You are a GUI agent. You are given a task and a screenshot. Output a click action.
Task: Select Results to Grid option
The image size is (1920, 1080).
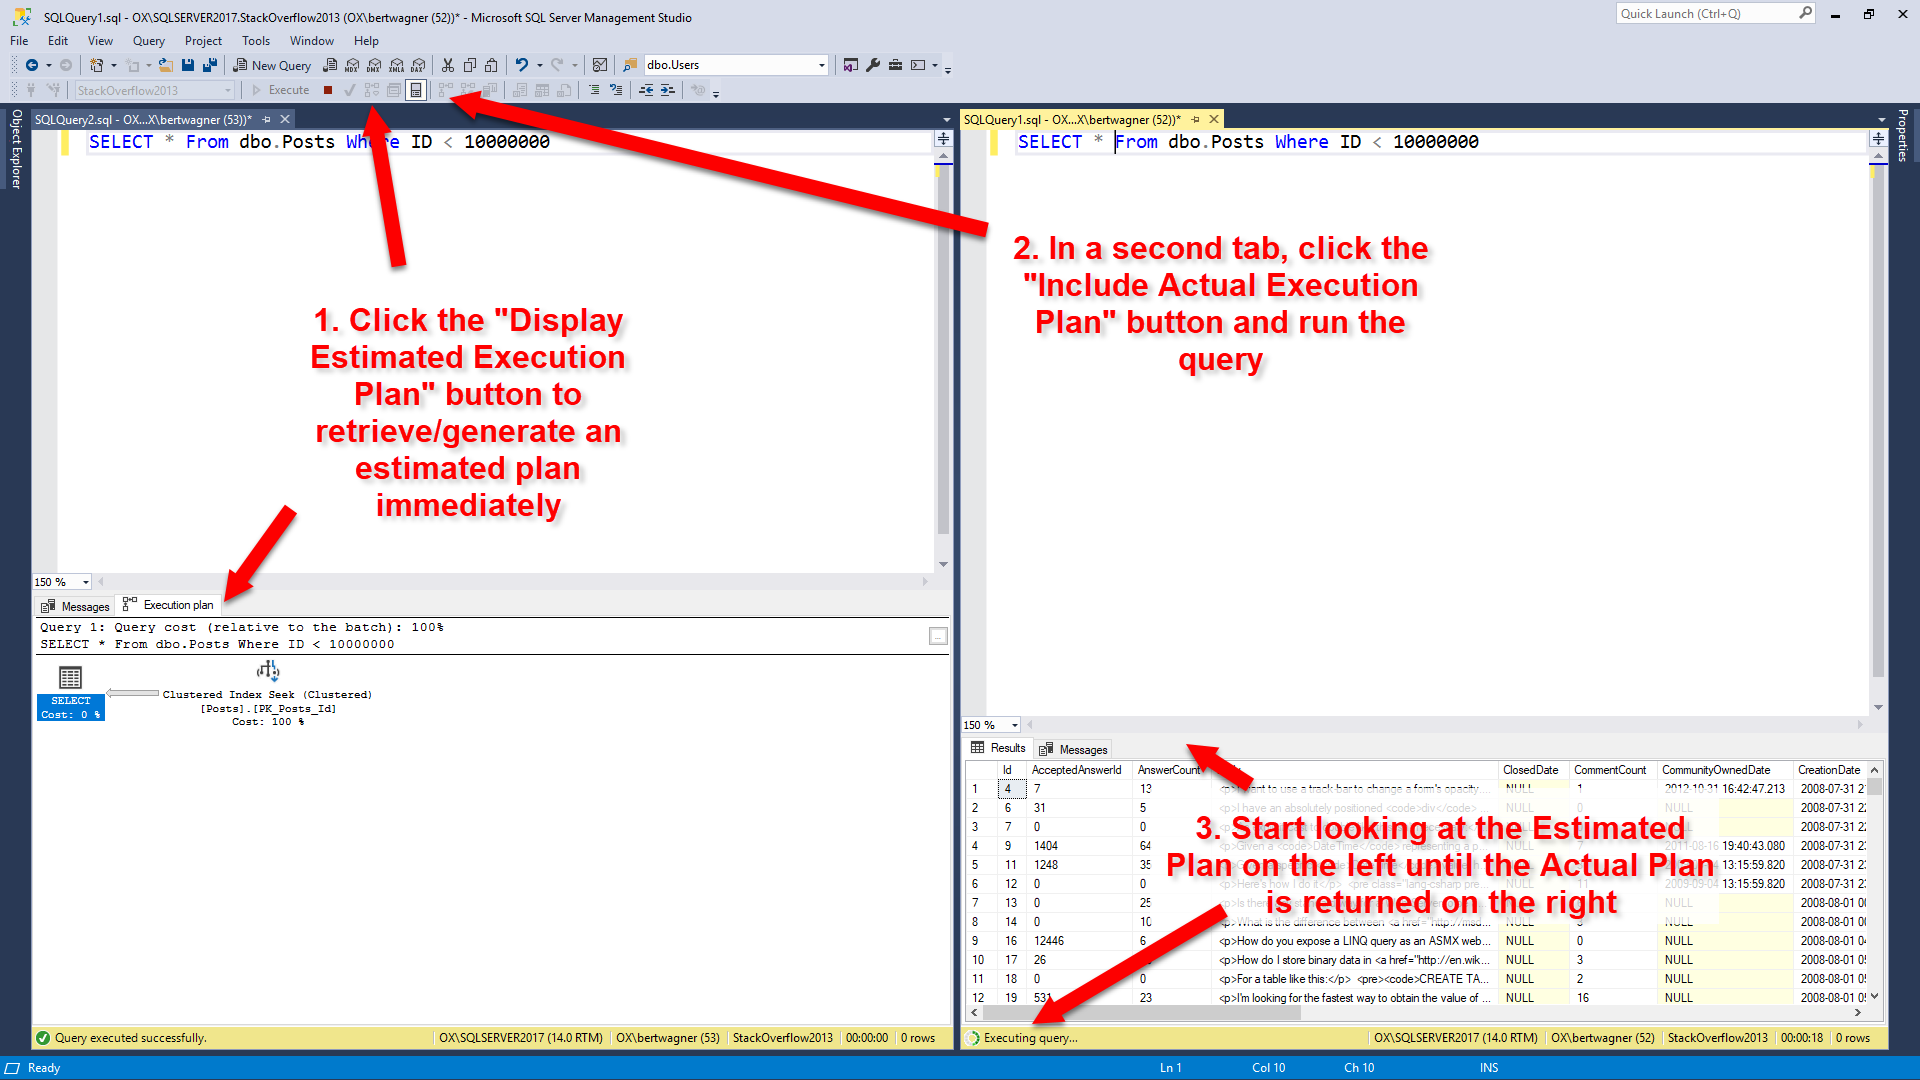pos(542,90)
